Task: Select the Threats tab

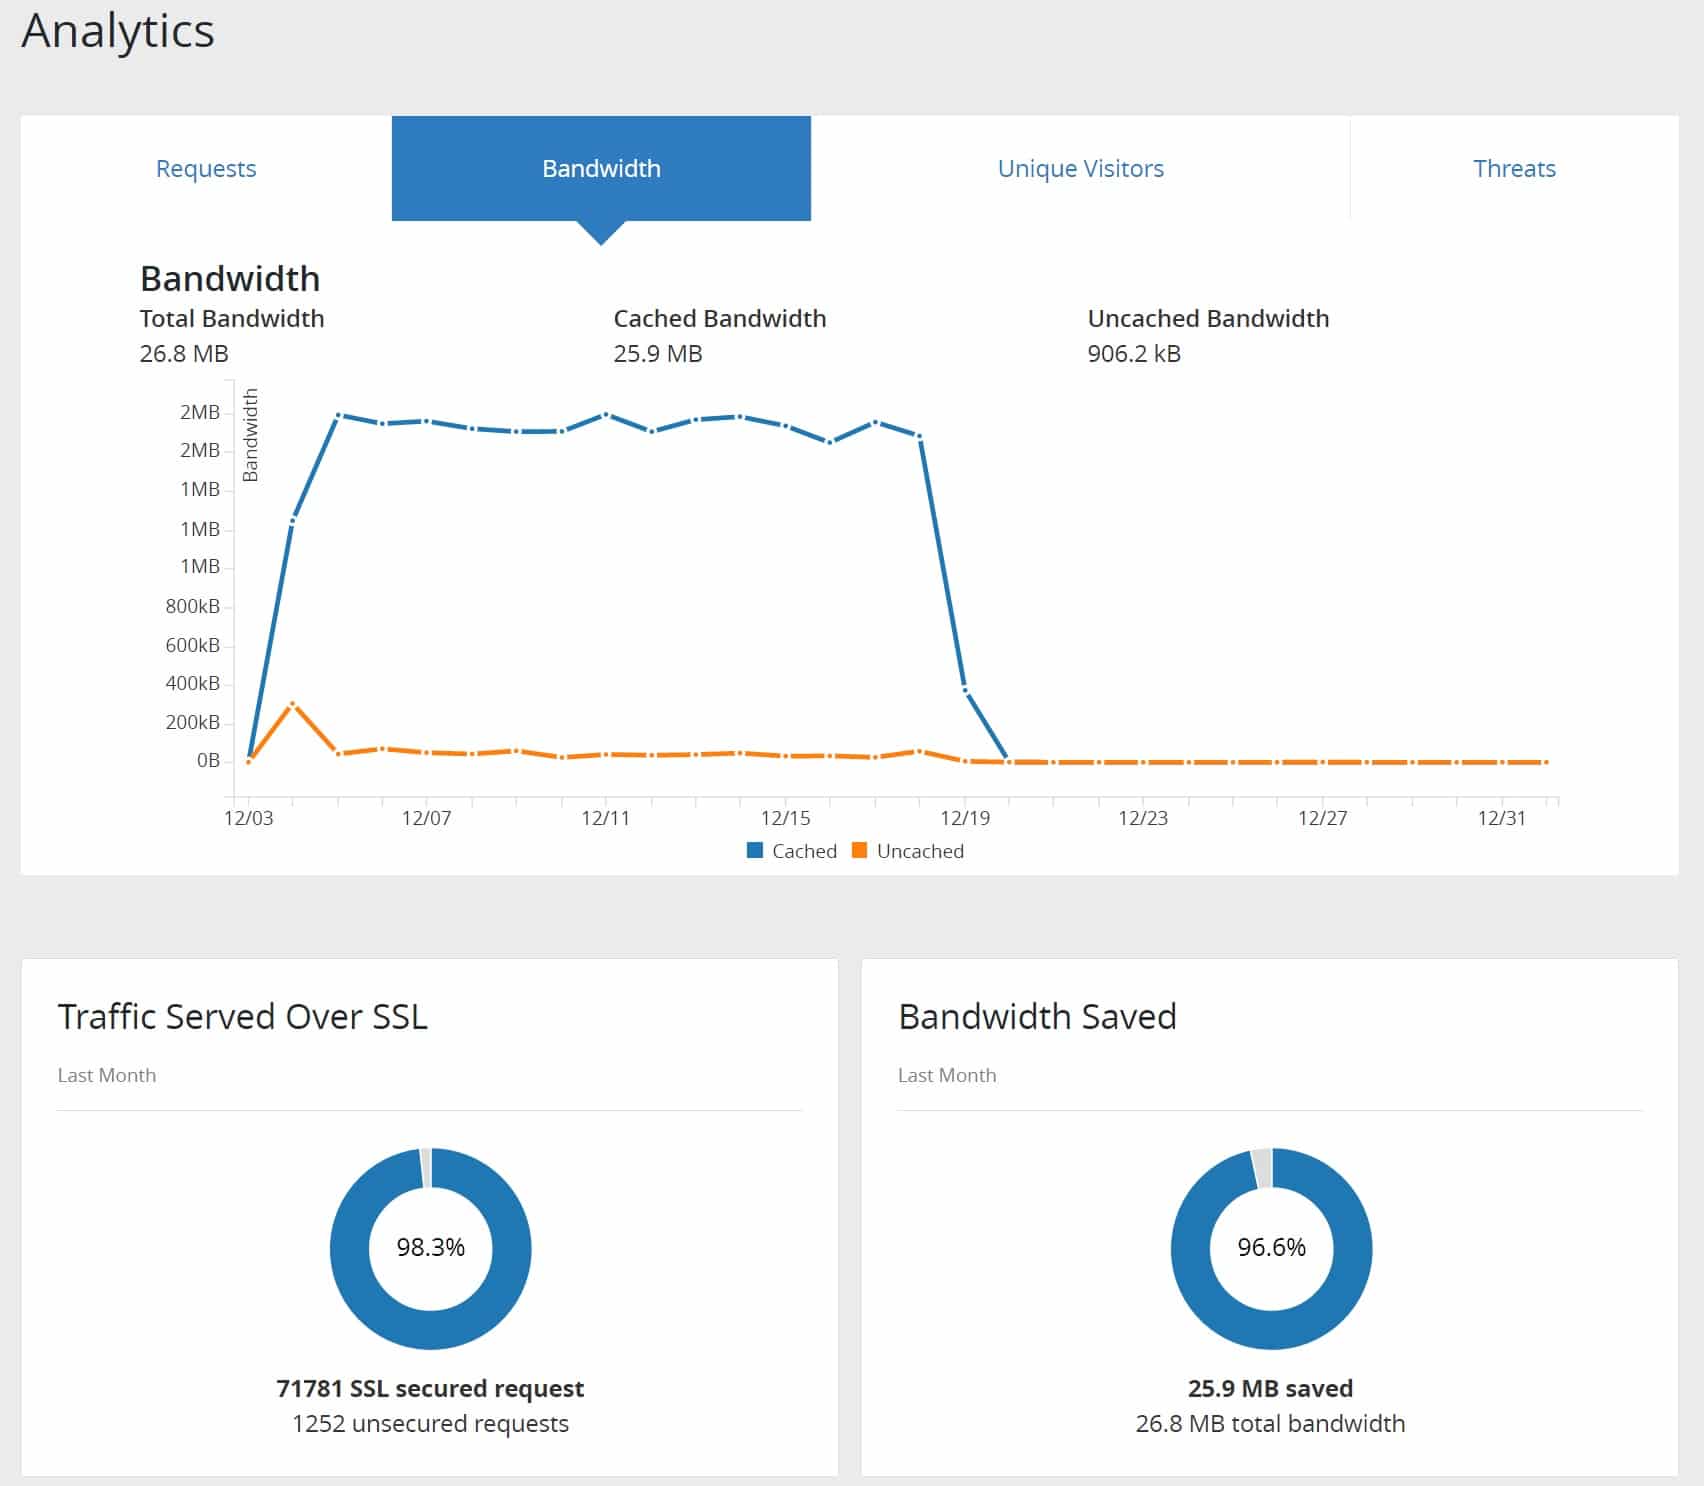Action: 1513,168
